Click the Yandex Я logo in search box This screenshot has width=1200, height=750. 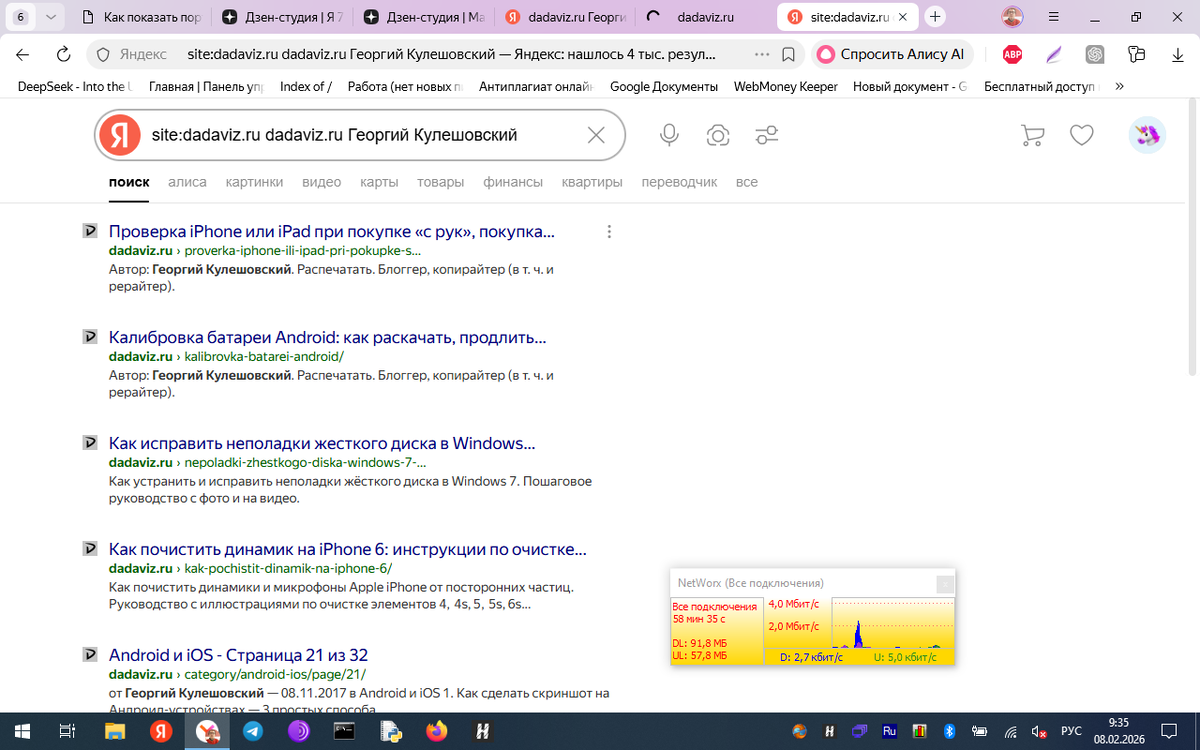tap(120, 135)
